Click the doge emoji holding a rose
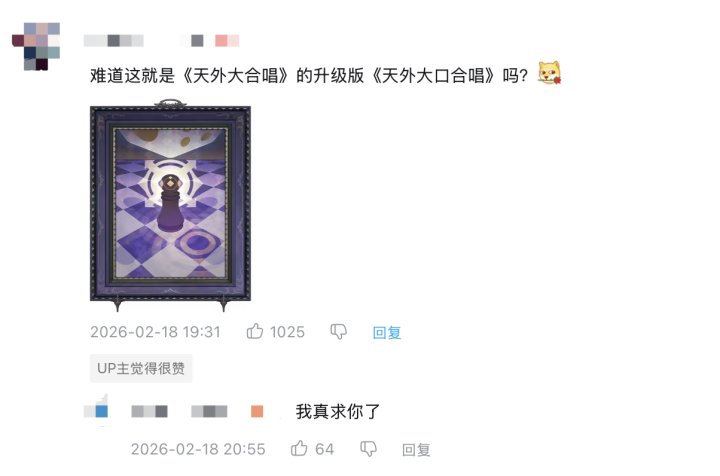 pos(549,73)
